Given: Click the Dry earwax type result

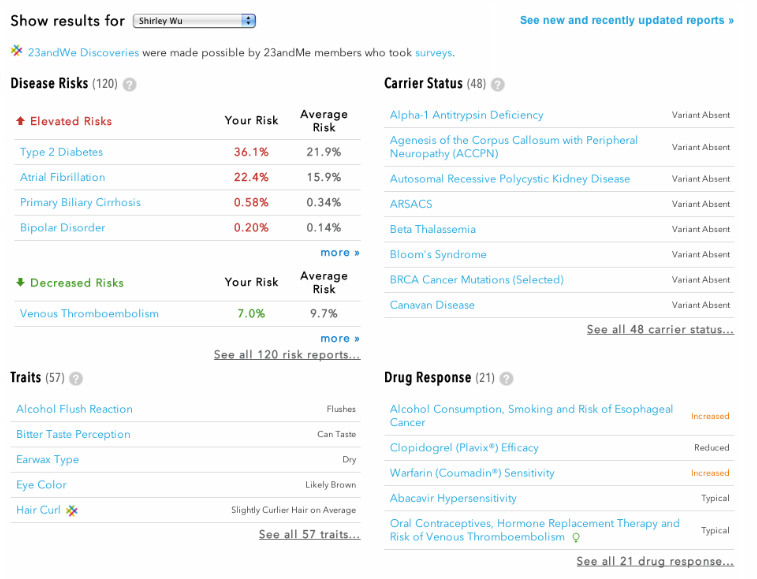Looking at the screenshot, I should point(349,459).
